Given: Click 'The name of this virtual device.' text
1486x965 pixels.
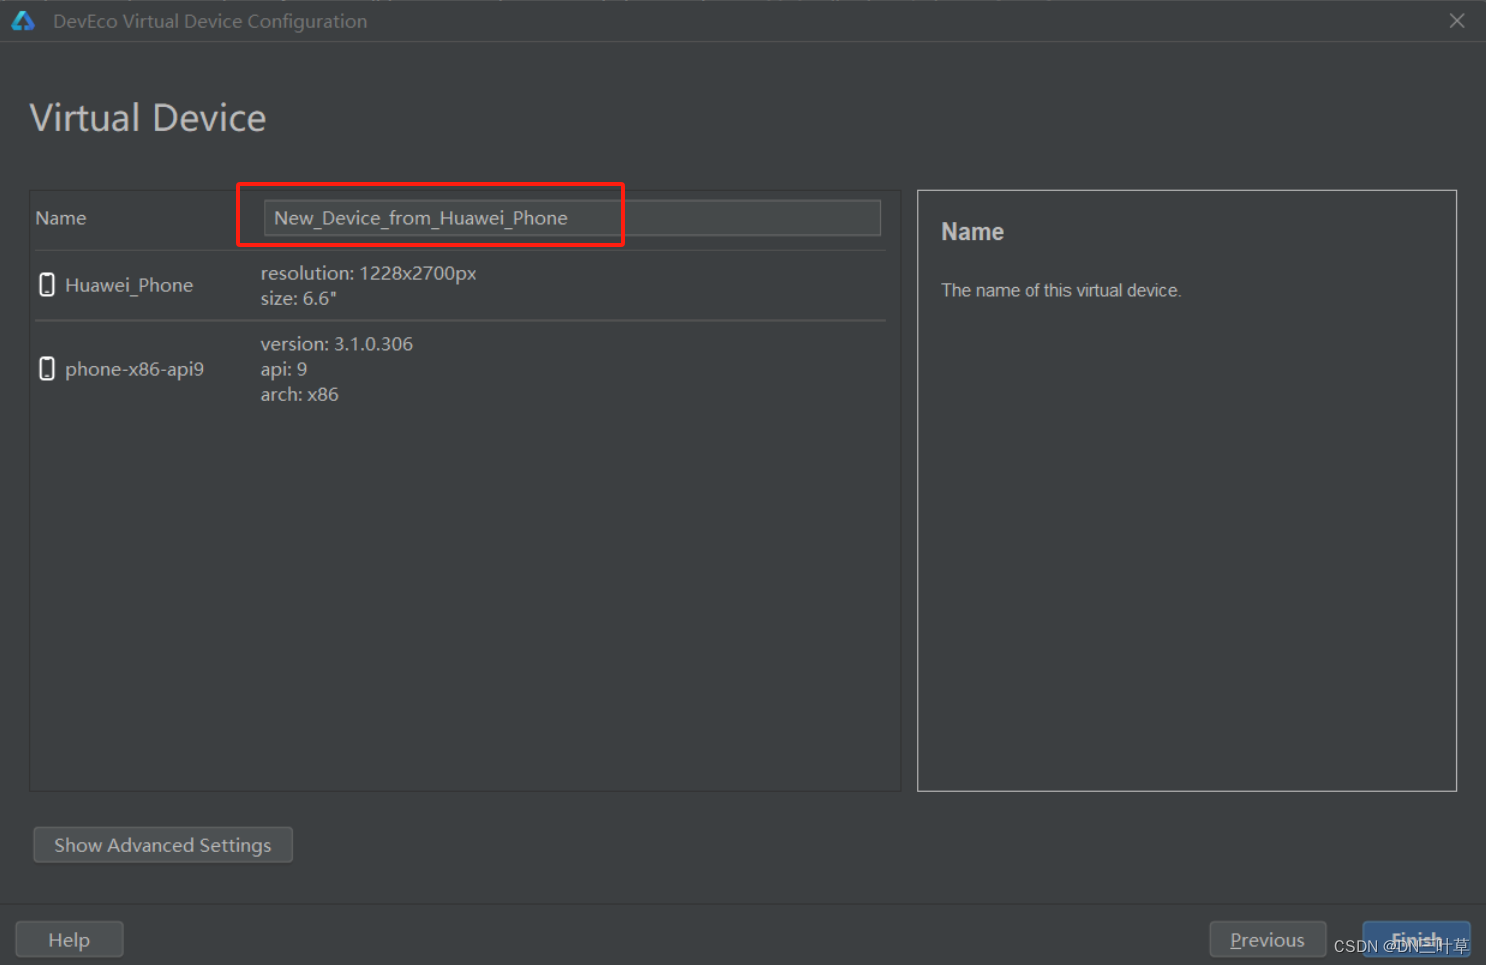Looking at the screenshot, I should pyautogui.click(x=1061, y=290).
